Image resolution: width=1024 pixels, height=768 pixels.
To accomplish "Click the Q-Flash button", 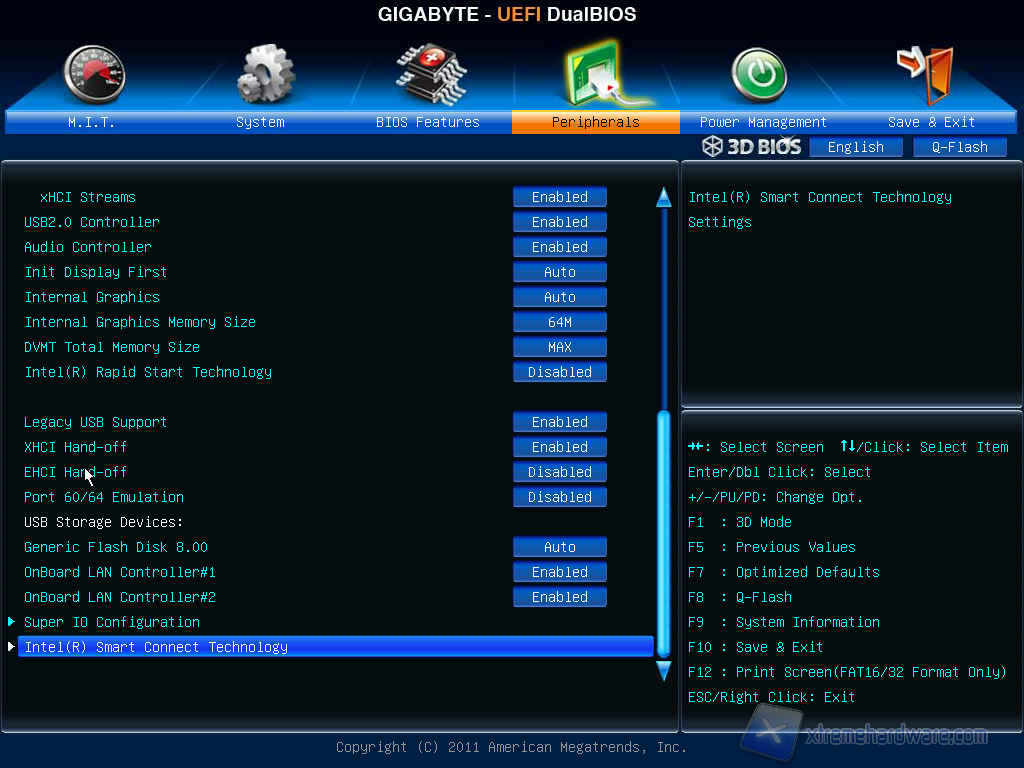I will (960, 147).
